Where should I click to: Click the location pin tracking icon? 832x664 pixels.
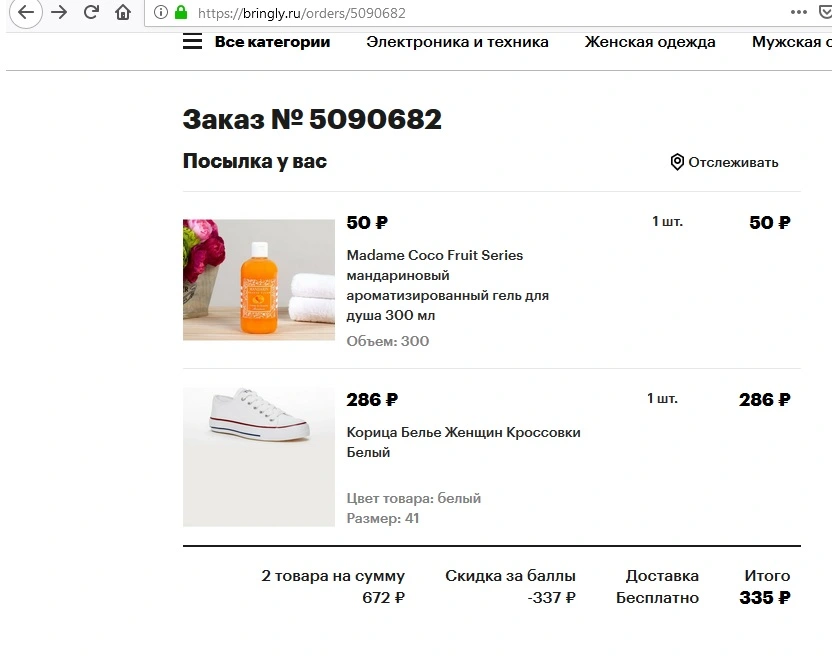coord(677,162)
